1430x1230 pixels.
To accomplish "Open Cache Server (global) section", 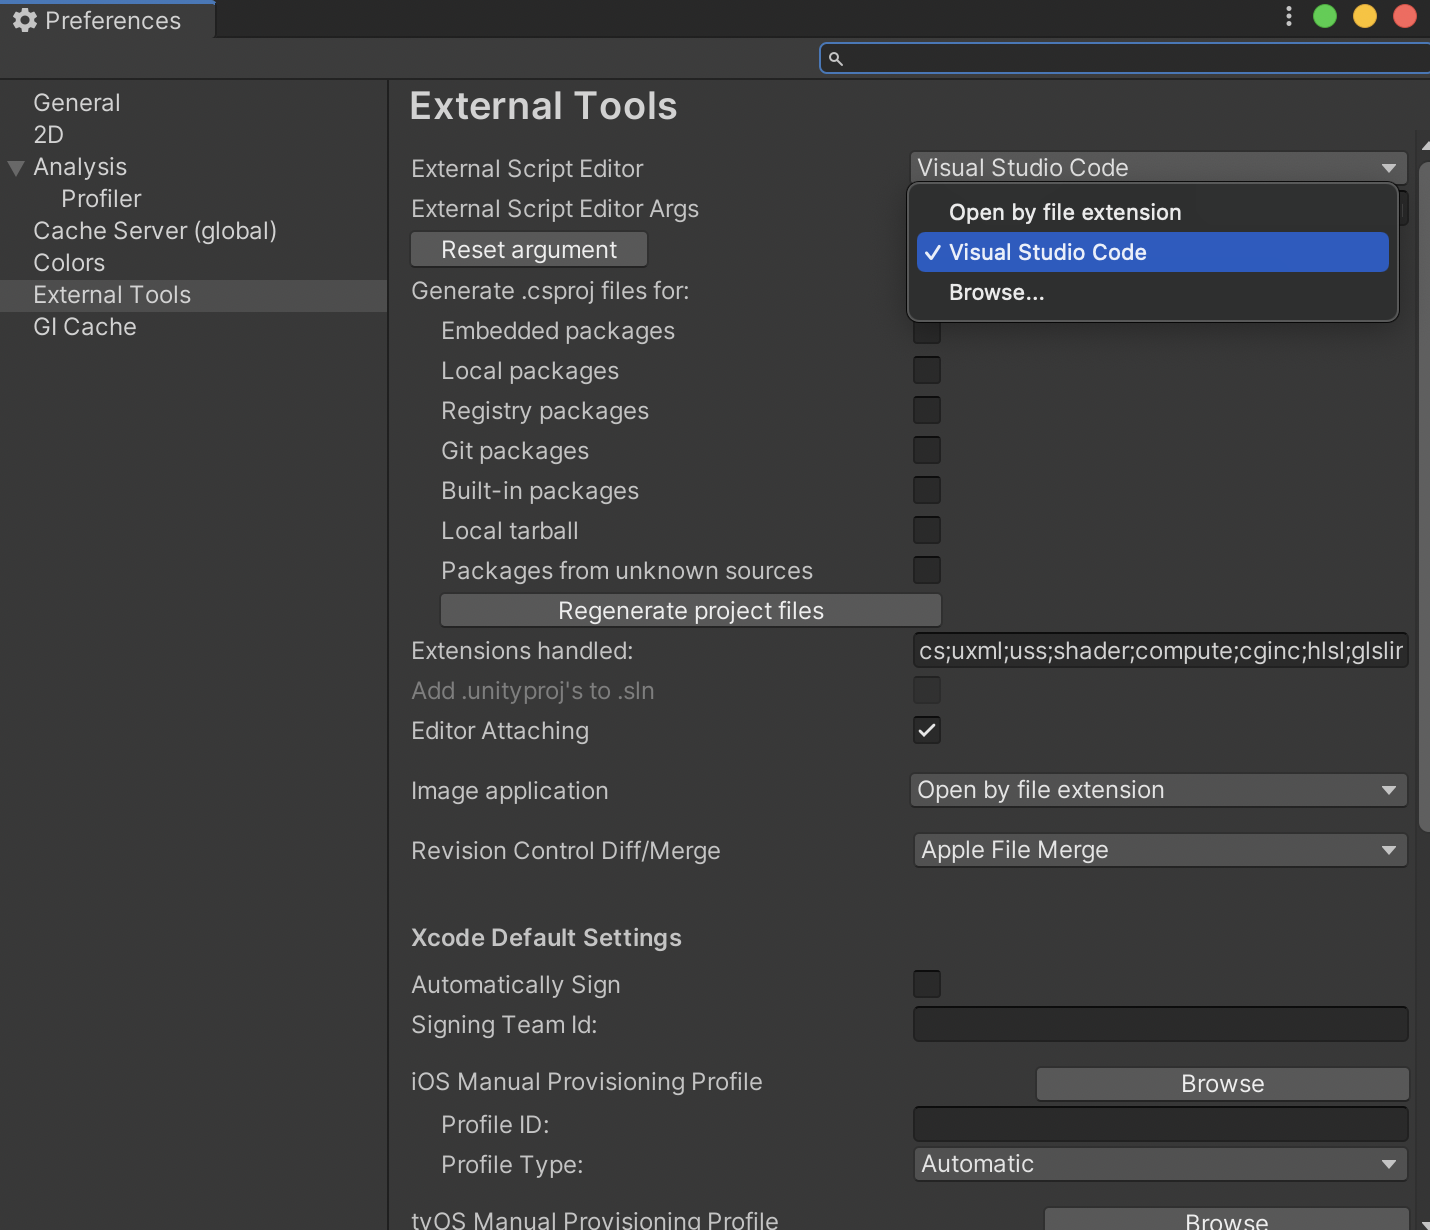I will coord(155,231).
